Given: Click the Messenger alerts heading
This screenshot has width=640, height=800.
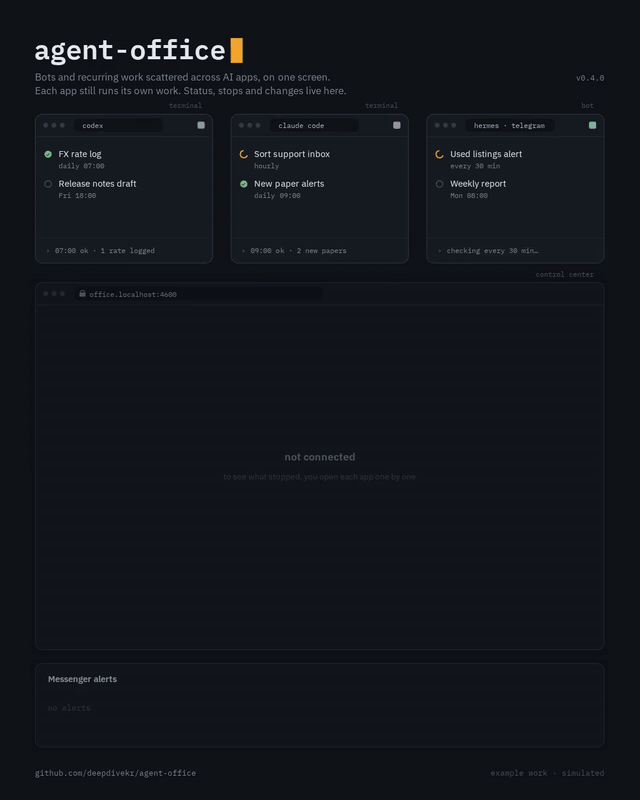Looking at the screenshot, I should tap(82, 679).
